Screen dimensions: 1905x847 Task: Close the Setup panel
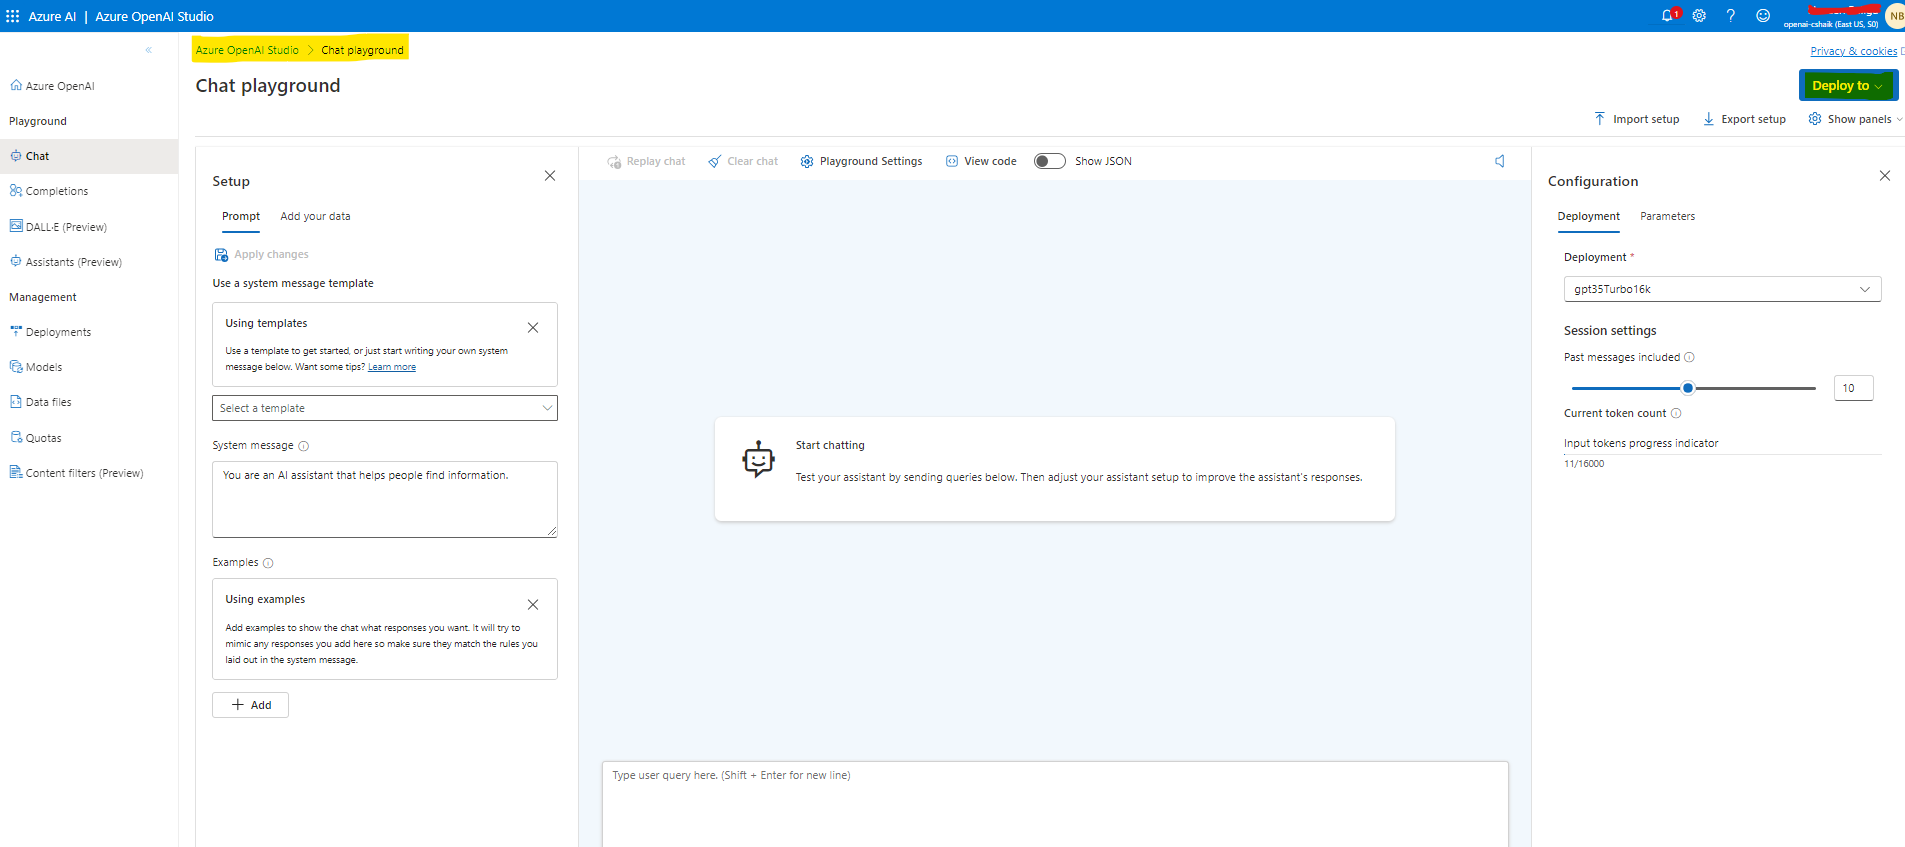point(550,176)
